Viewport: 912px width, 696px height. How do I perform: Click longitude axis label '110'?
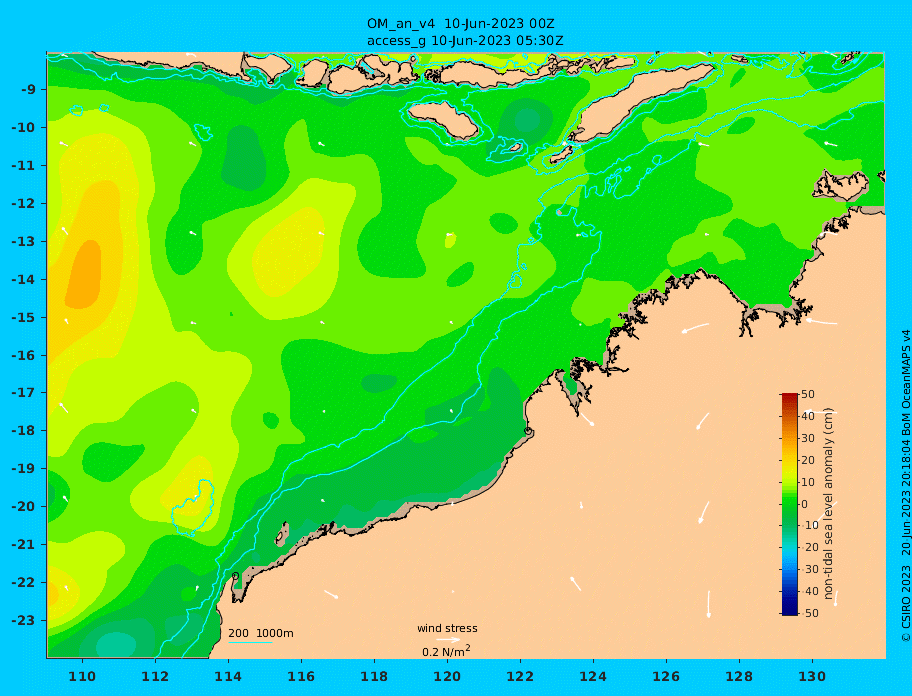tap(82, 676)
